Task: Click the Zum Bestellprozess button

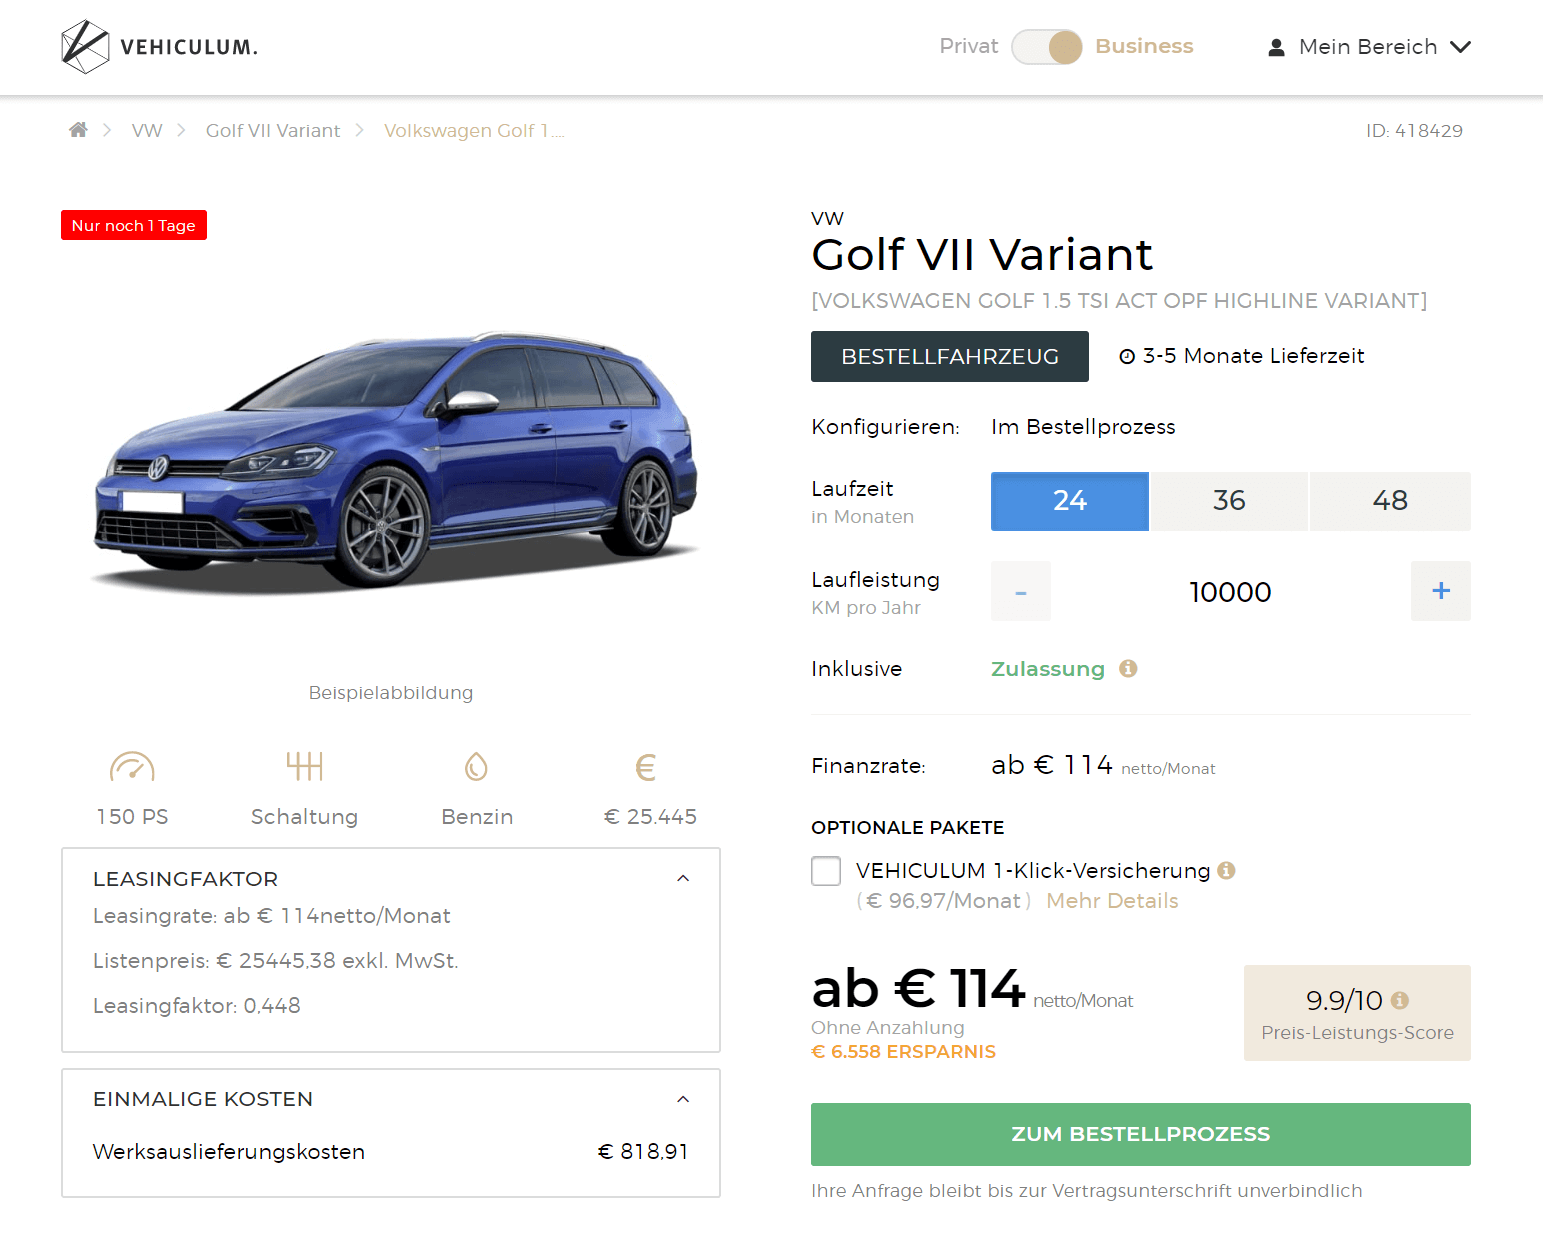Action: [1141, 1134]
